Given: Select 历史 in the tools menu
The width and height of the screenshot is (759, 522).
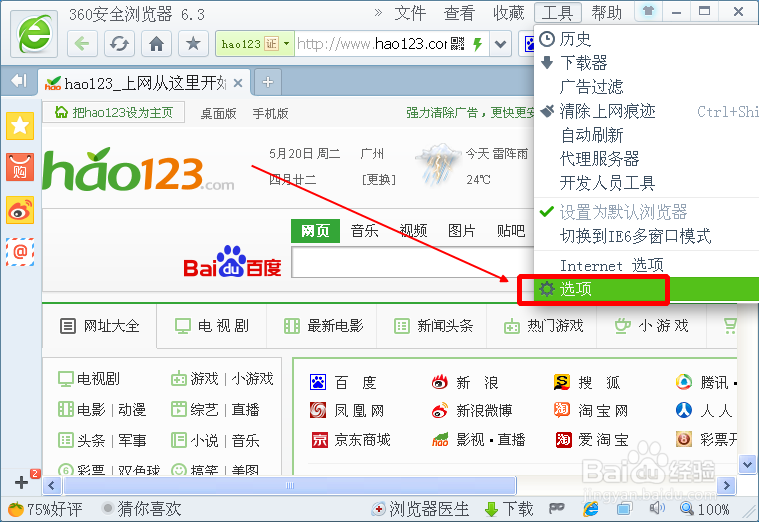Looking at the screenshot, I should (x=647, y=39).
